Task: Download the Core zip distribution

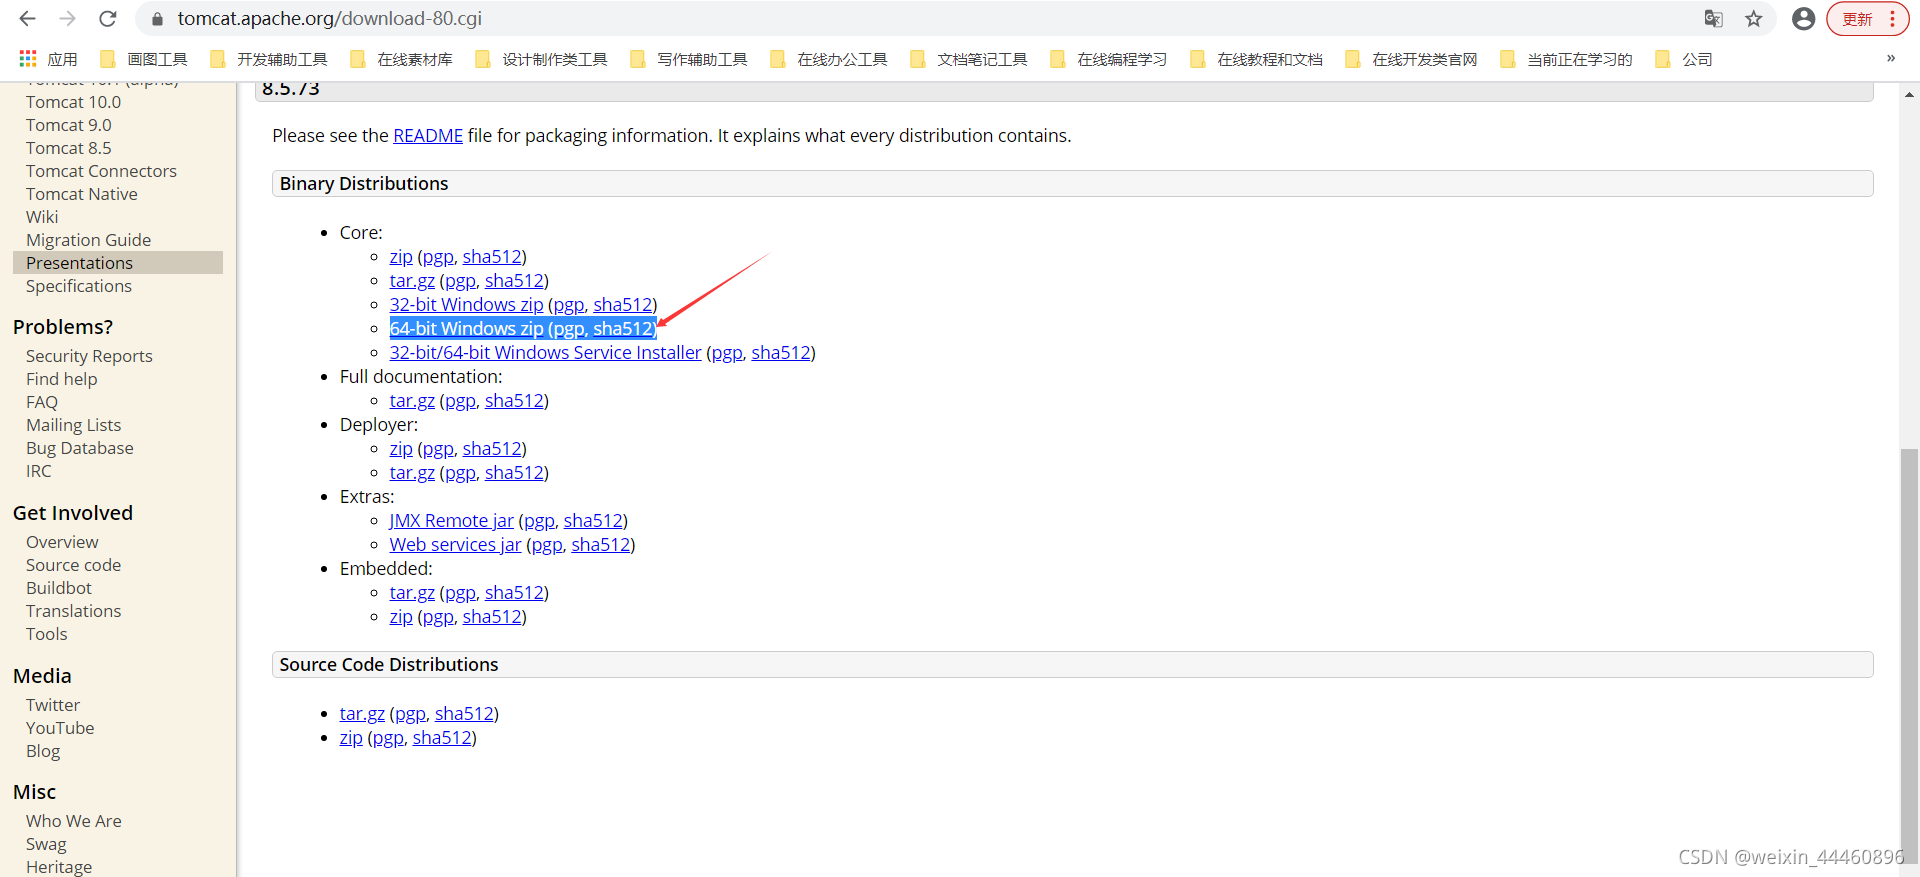Action: (x=401, y=257)
